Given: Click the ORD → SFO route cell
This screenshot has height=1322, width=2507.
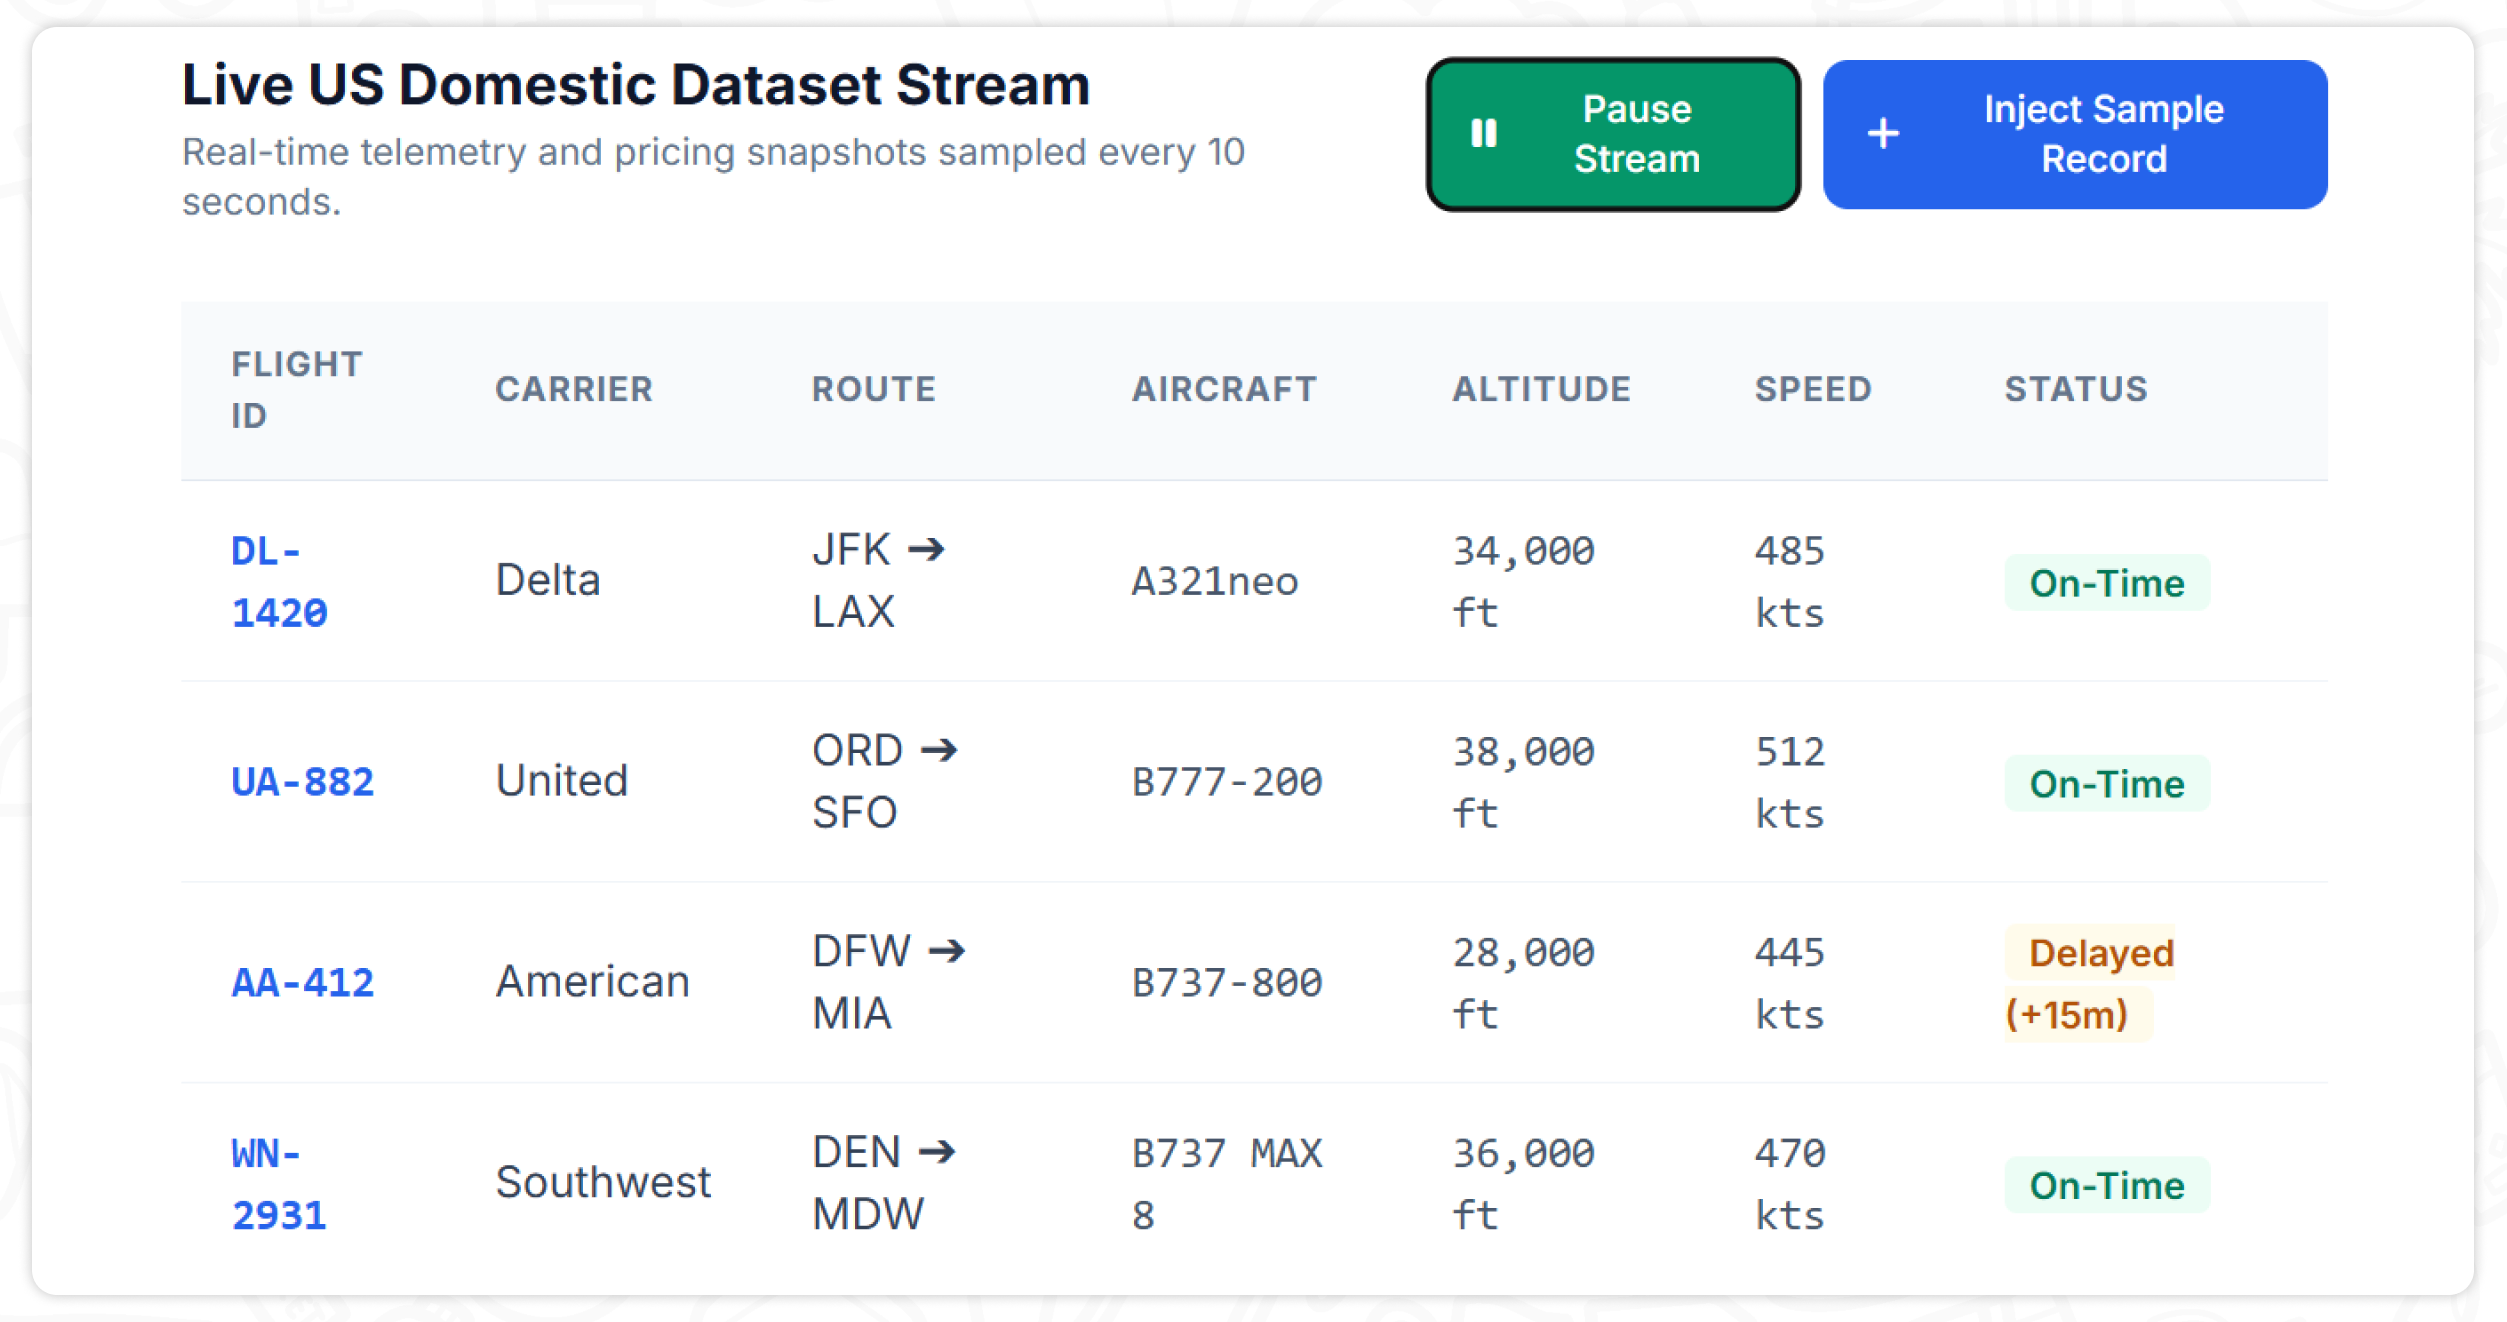Looking at the screenshot, I should point(885,782).
